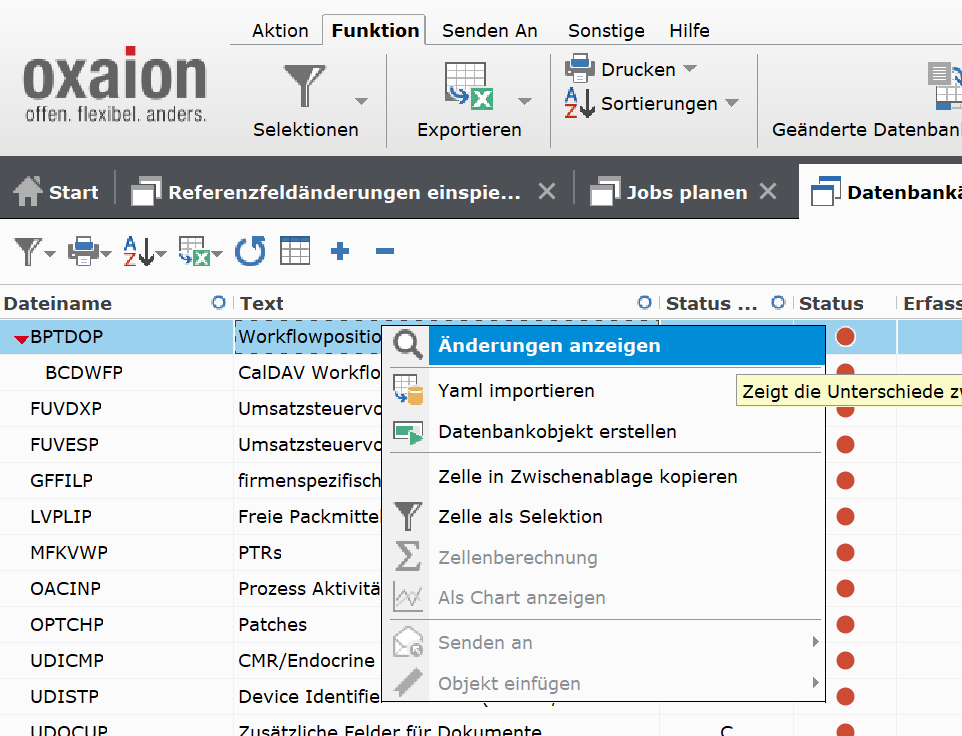Choose 'Datenbankobjekt erstellen' from the context menu
This screenshot has width=962, height=736.
557,432
